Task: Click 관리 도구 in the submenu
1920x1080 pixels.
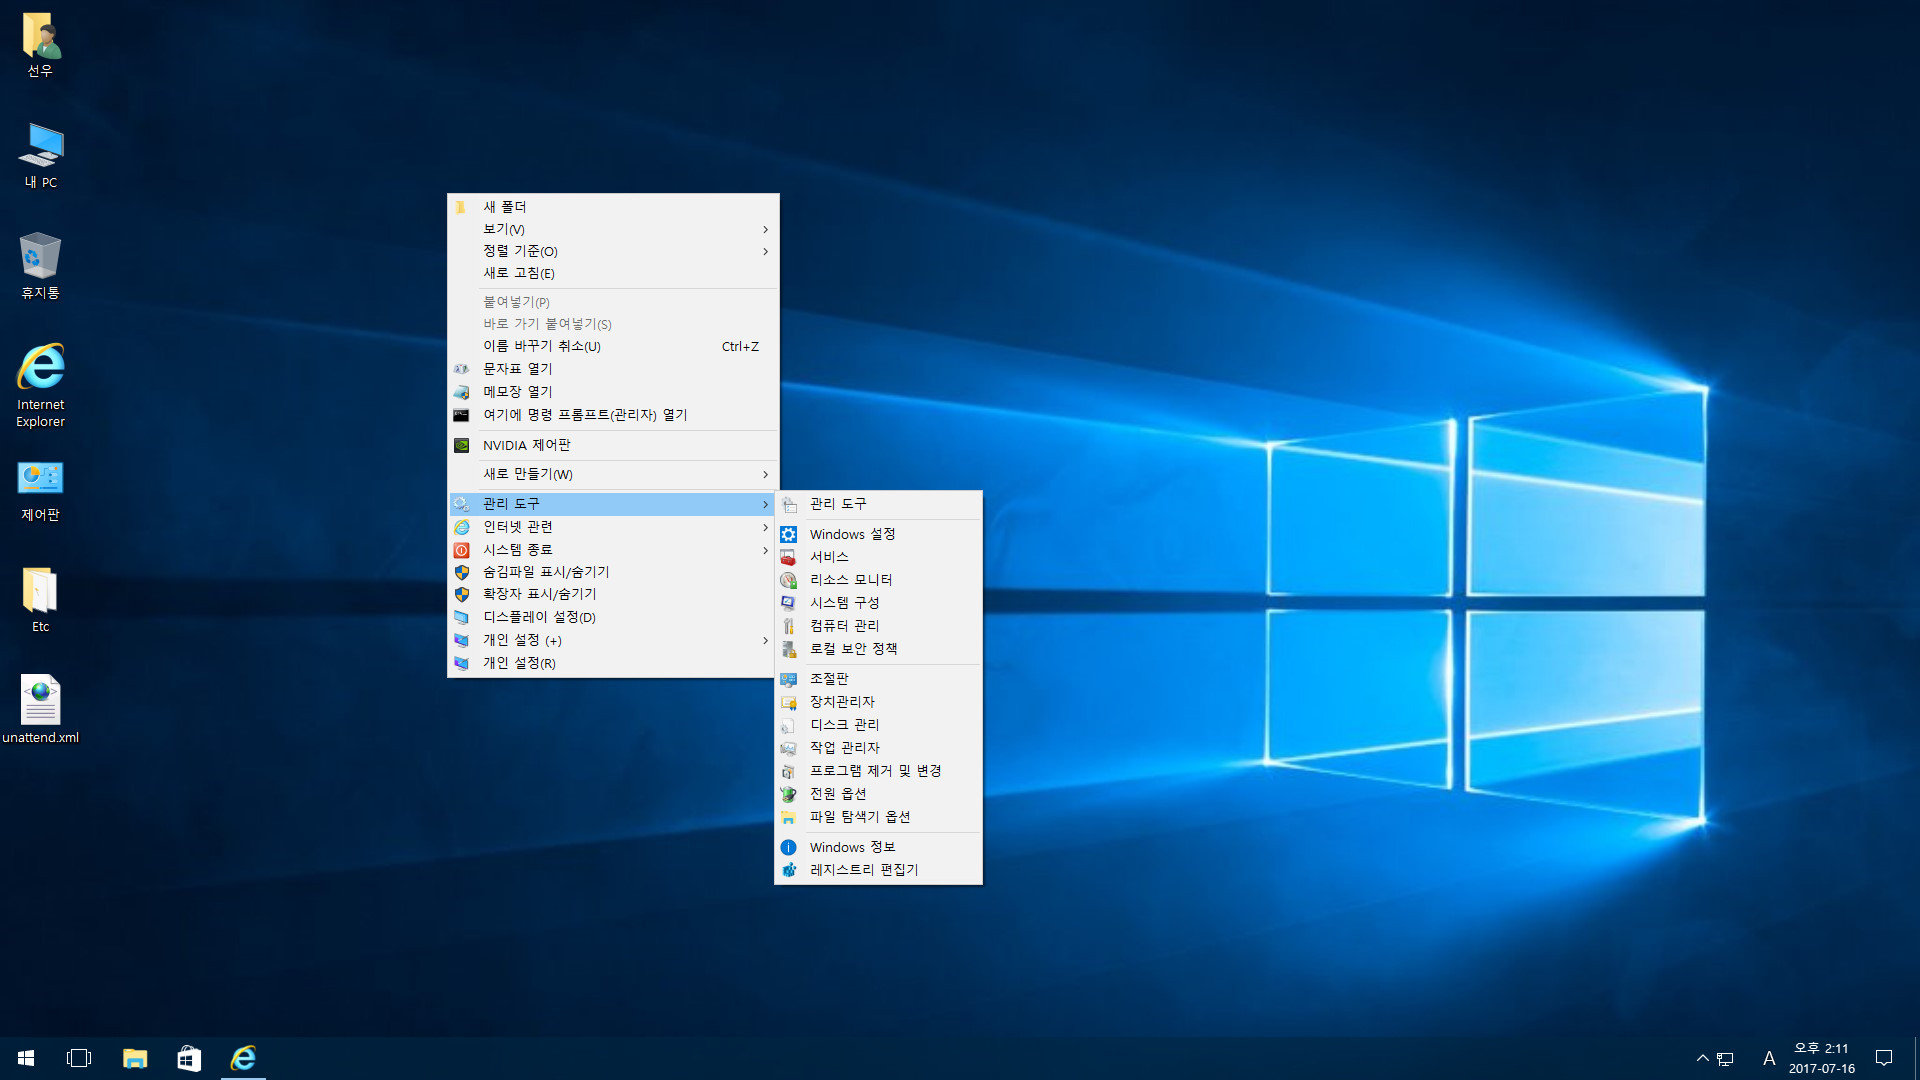Action: (x=878, y=504)
